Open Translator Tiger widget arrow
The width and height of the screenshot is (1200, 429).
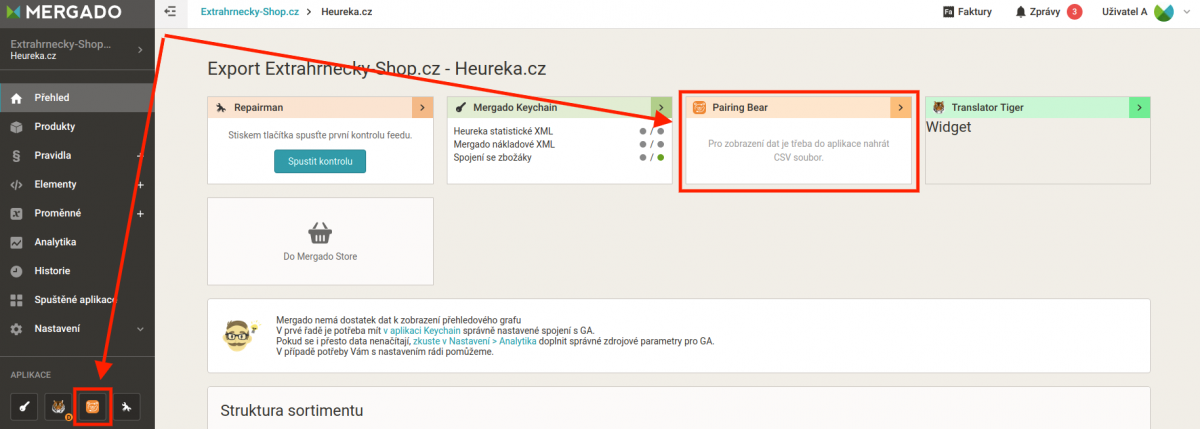point(1140,107)
